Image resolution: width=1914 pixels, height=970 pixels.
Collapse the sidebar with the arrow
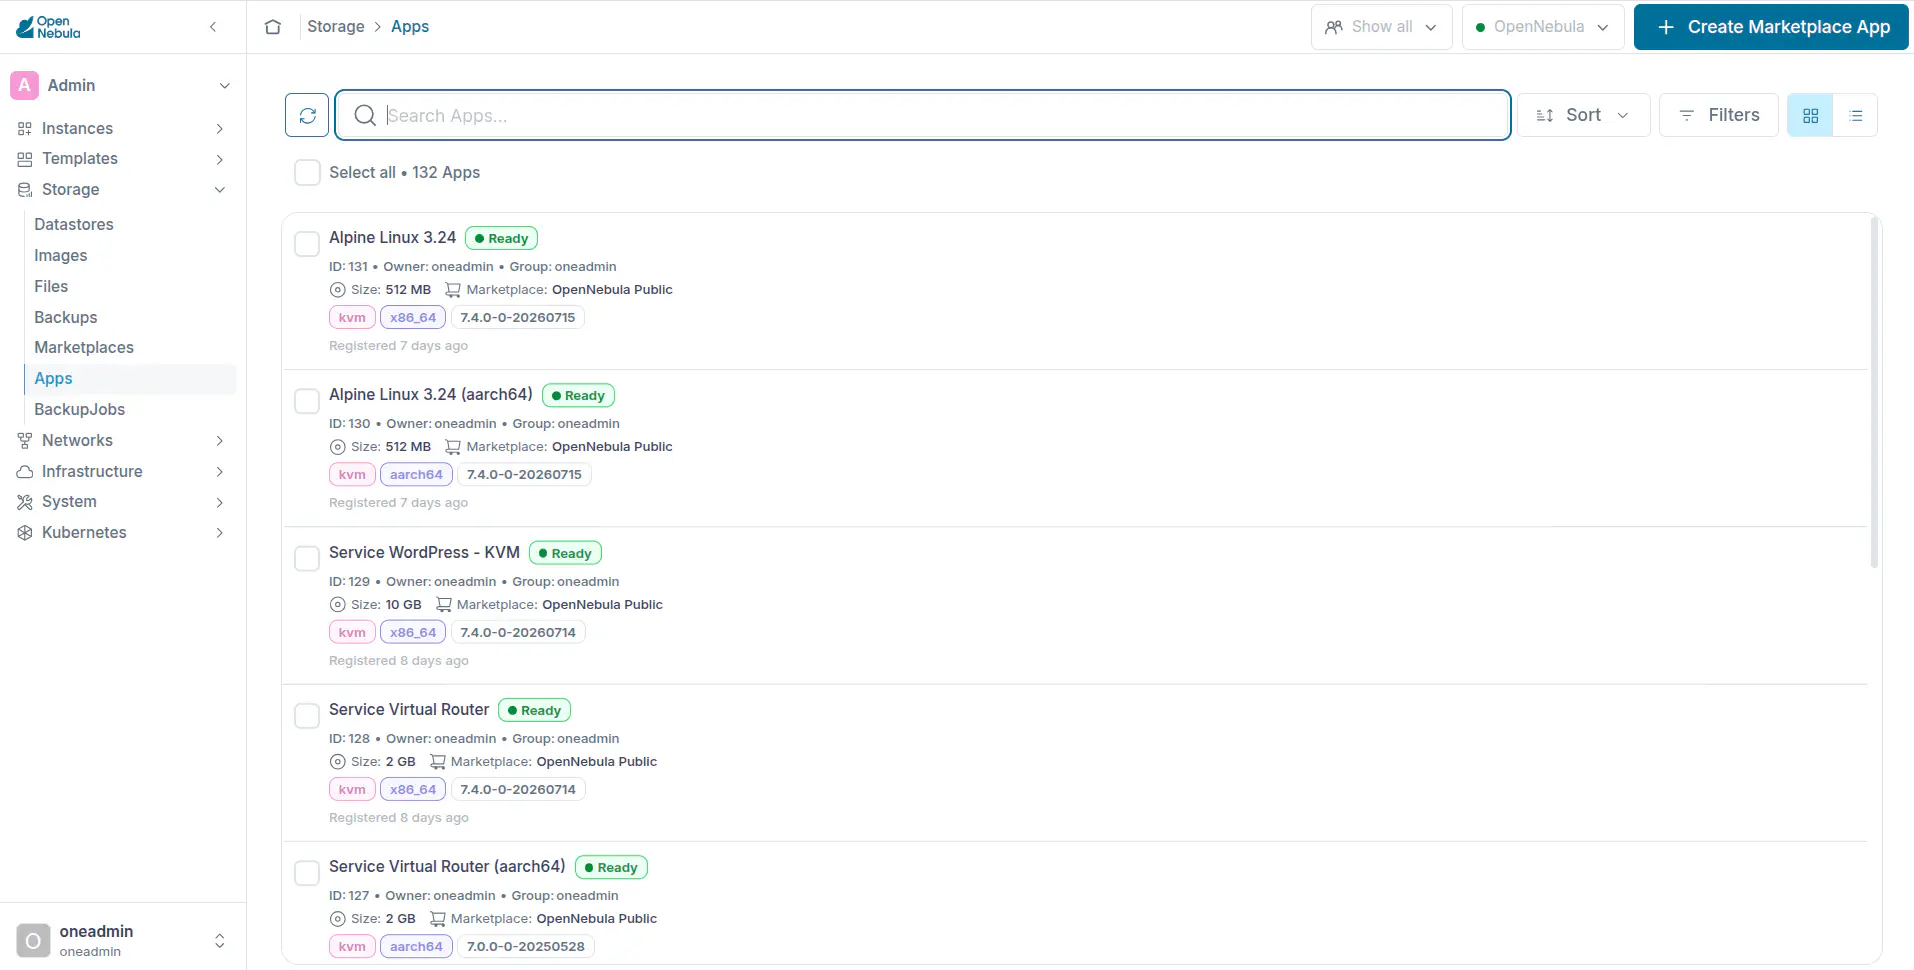pyautogui.click(x=213, y=27)
